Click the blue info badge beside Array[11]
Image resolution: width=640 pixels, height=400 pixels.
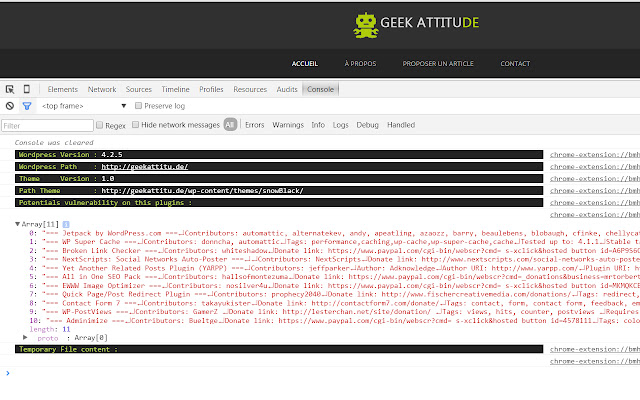(x=66, y=224)
